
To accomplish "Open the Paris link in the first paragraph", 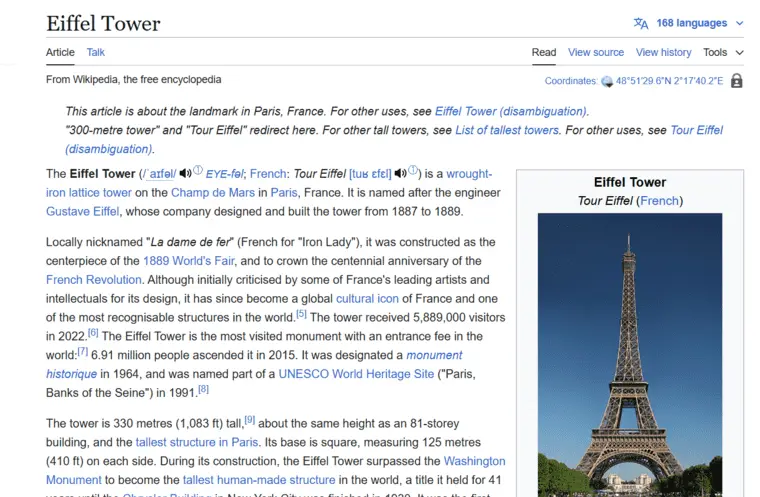I will point(284,193).
